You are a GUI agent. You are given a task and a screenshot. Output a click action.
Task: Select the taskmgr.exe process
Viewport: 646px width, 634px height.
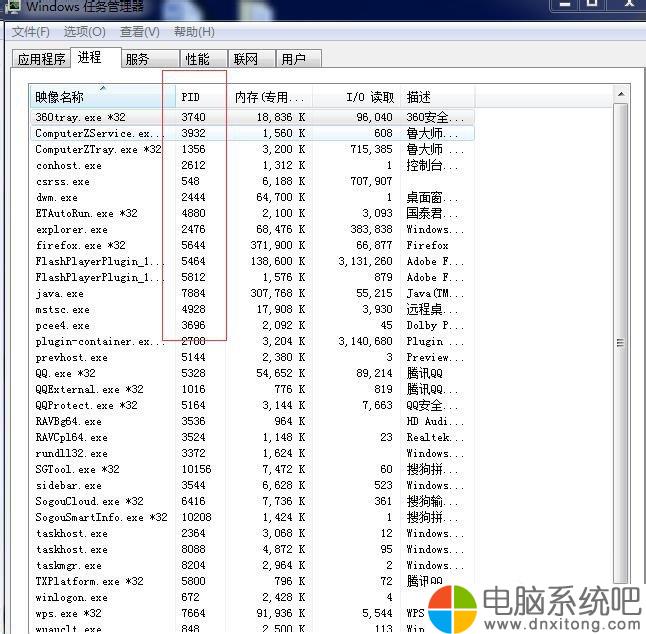[252, 566]
